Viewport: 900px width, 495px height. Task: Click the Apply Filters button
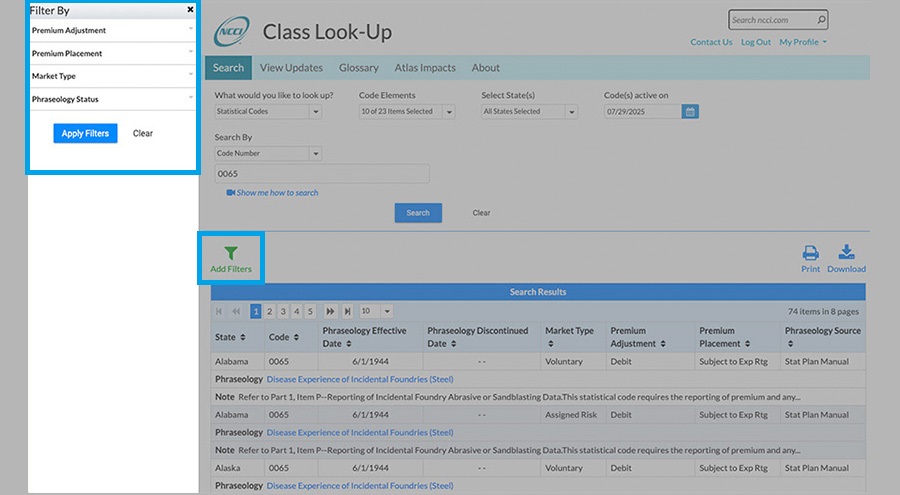[x=86, y=133]
